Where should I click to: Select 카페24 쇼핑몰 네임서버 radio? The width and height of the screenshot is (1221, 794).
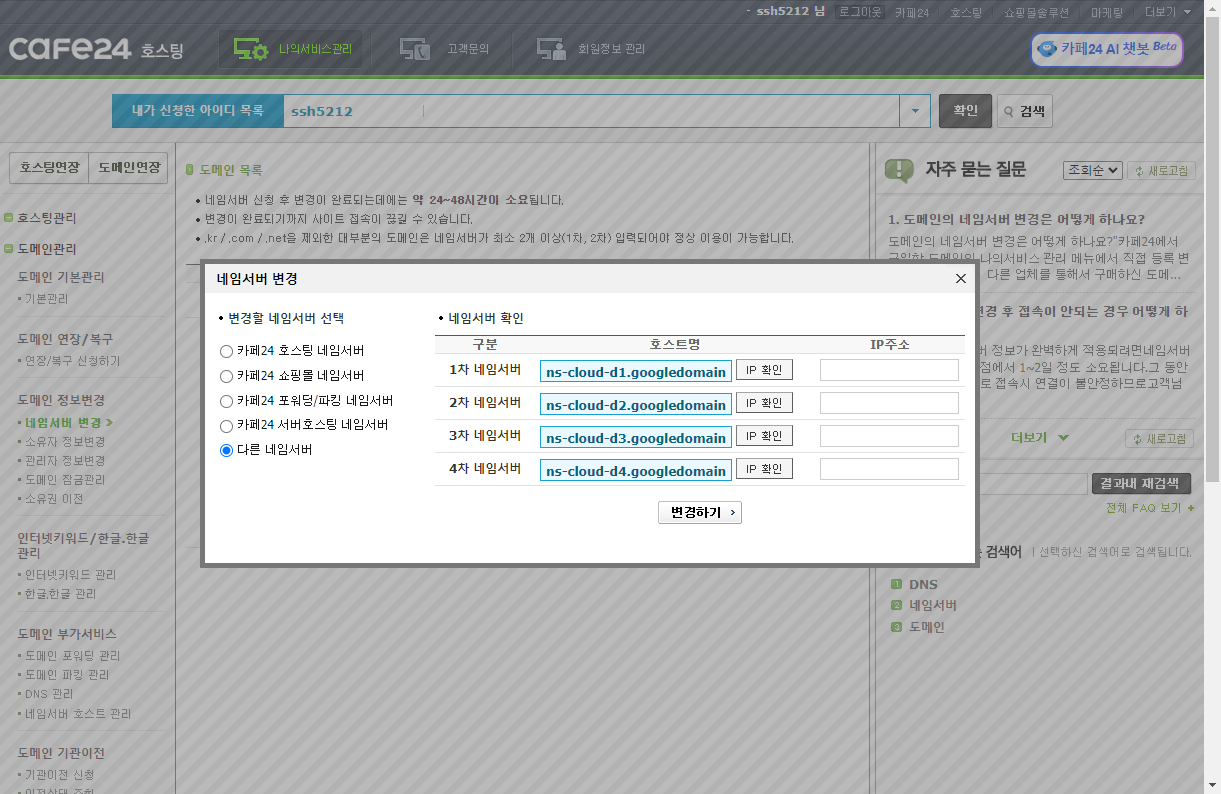point(226,376)
